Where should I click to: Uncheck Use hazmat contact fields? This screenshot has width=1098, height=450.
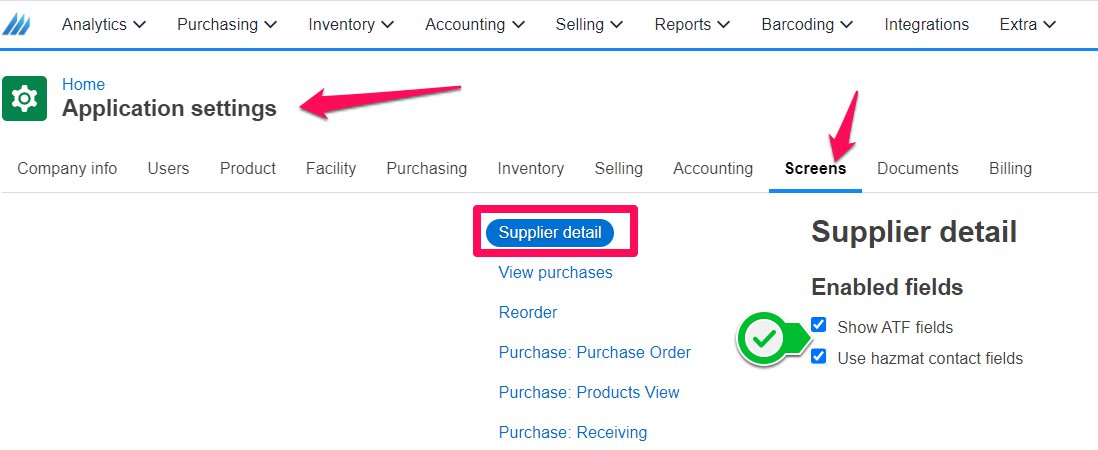pos(818,356)
